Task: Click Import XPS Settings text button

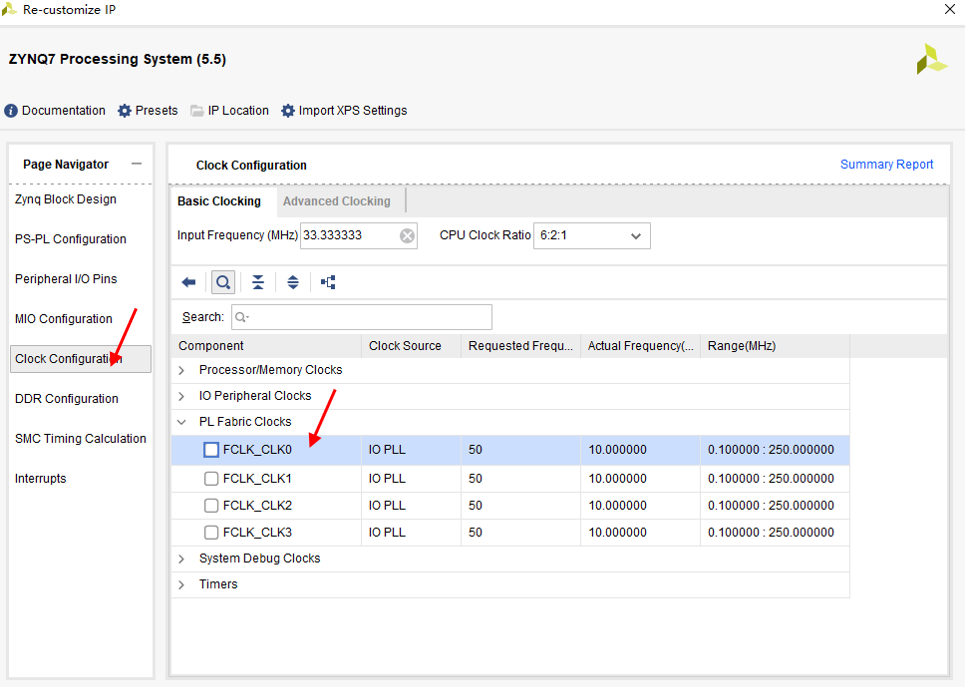Action: pyautogui.click(x=353, y=111)
